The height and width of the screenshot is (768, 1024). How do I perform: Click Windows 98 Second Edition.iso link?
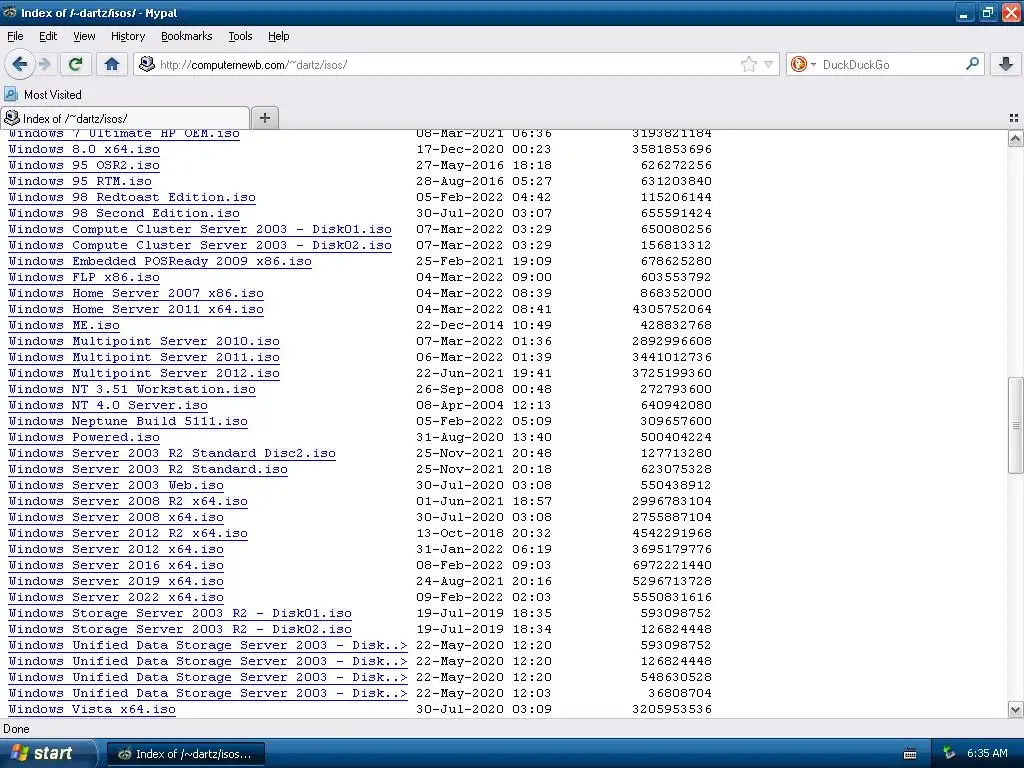point(124,214)
